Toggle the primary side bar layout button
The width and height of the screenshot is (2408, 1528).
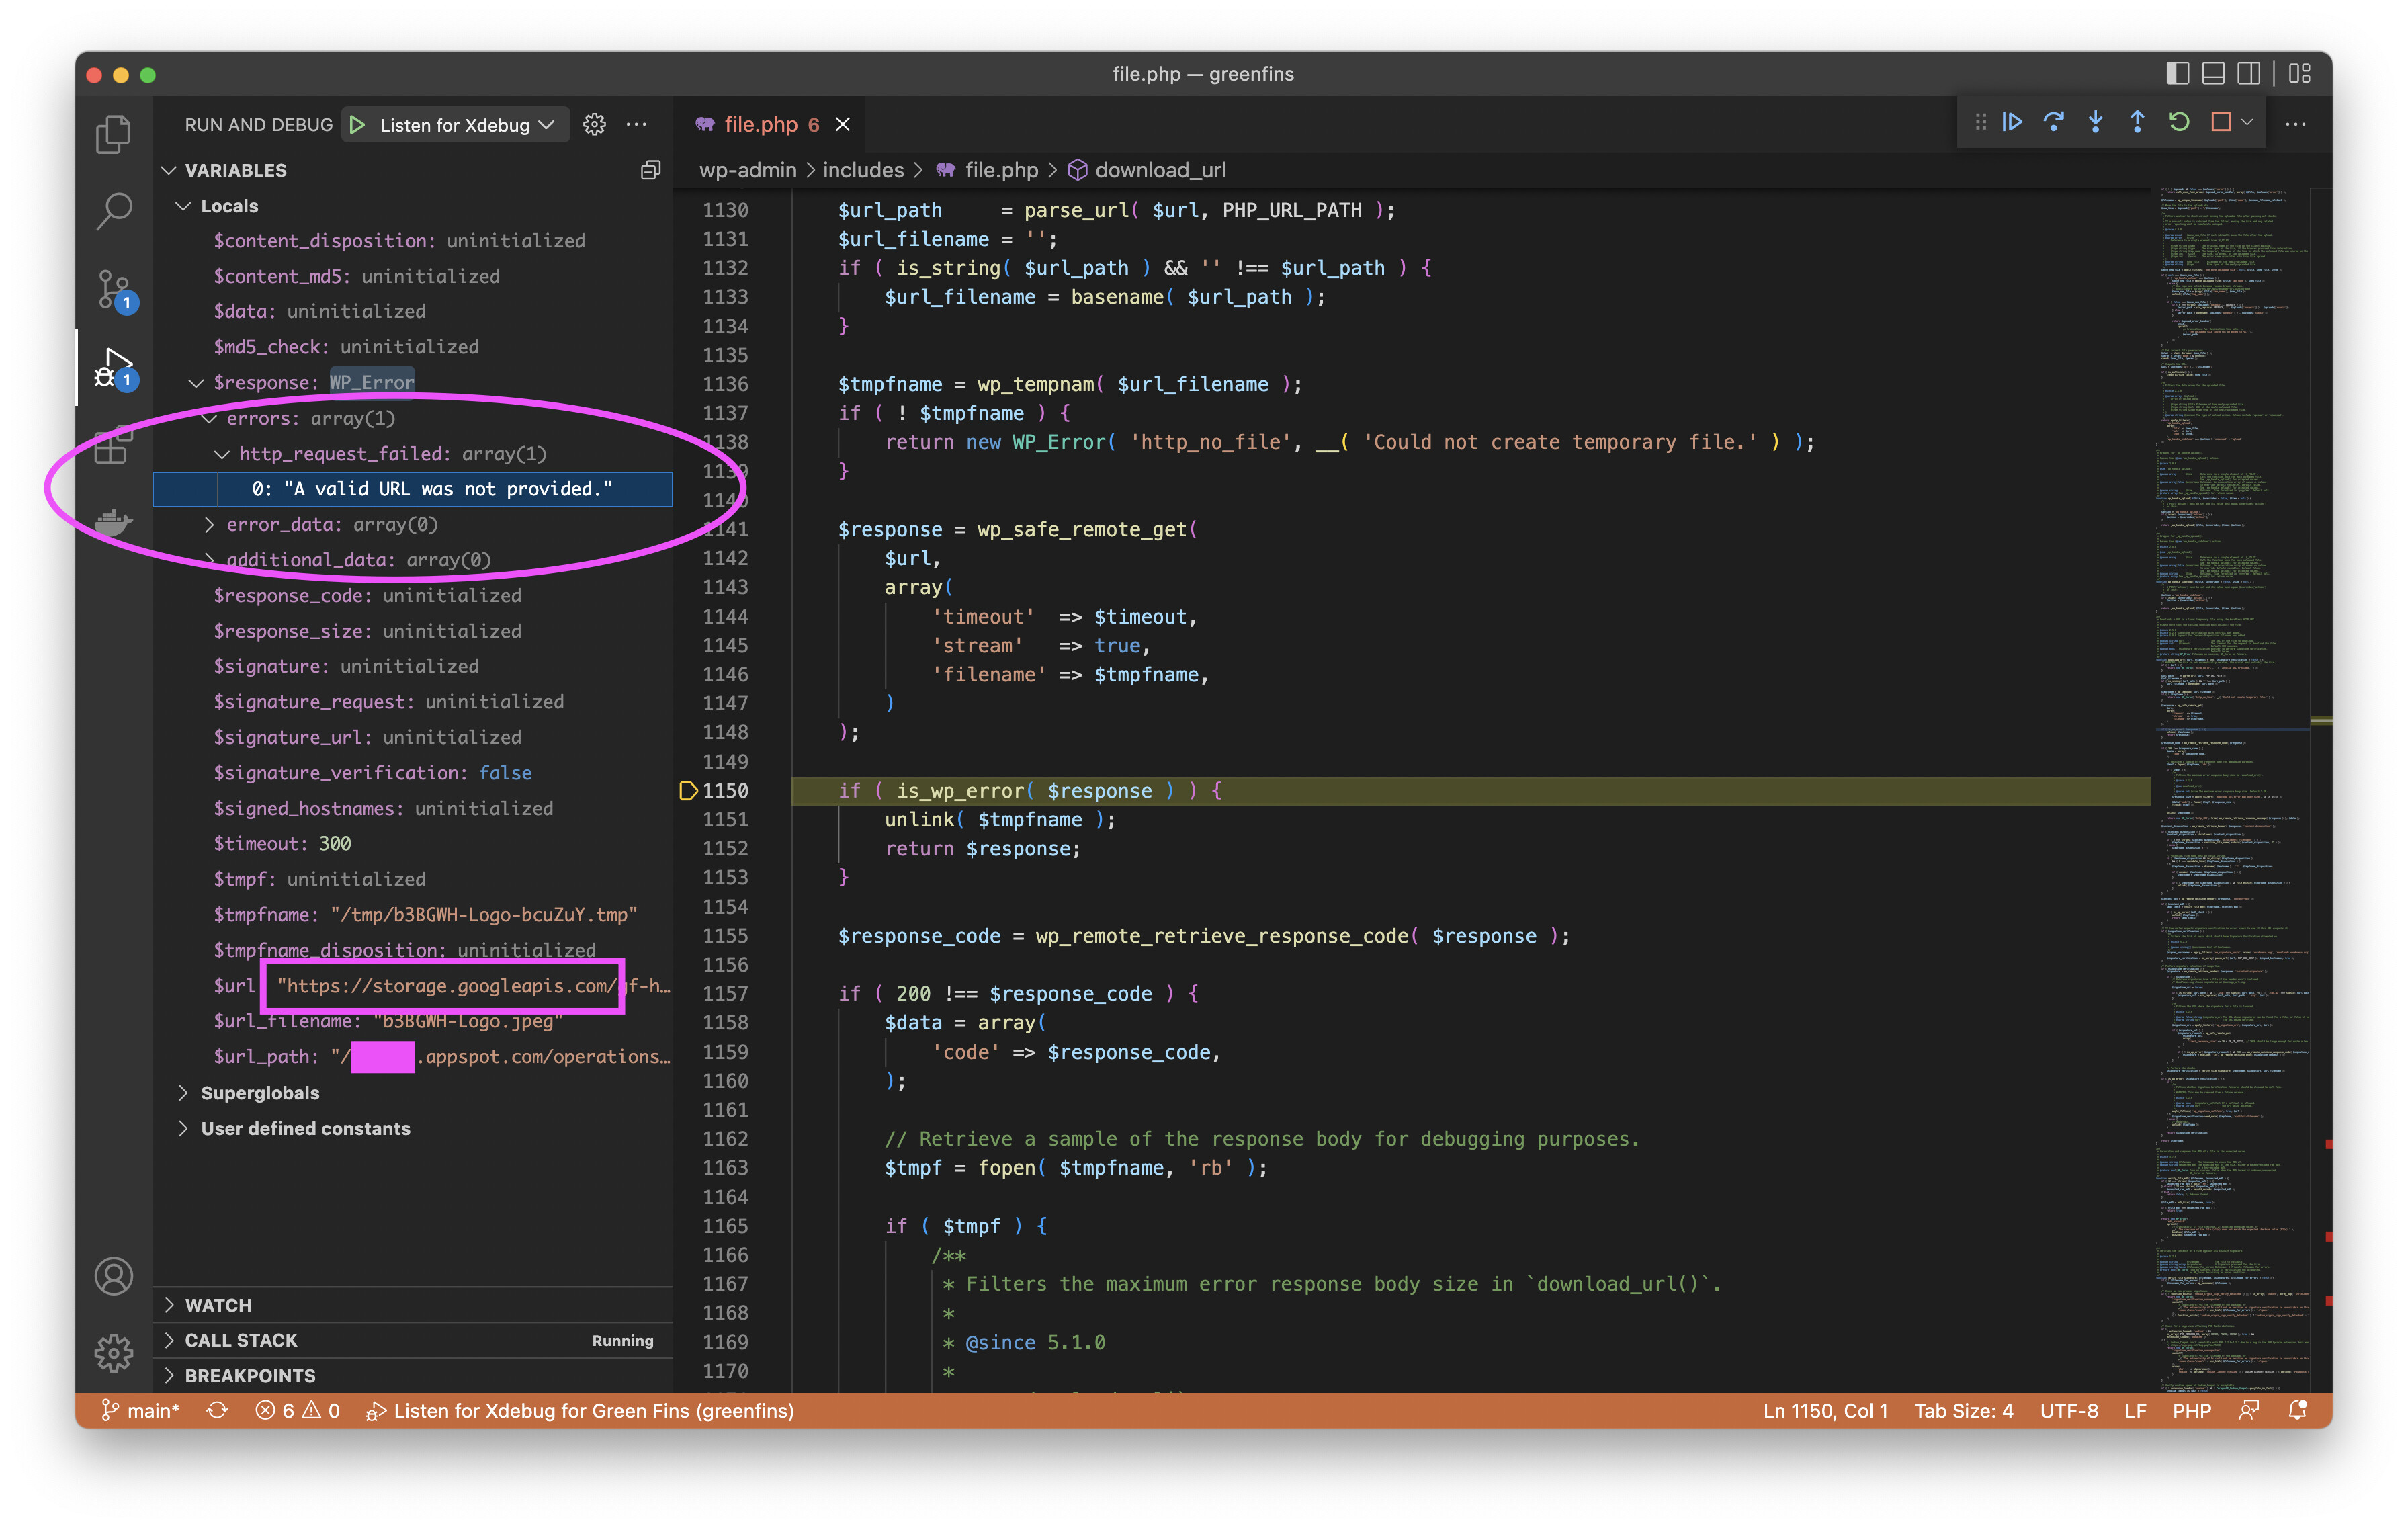click(x=2177, y=74)
